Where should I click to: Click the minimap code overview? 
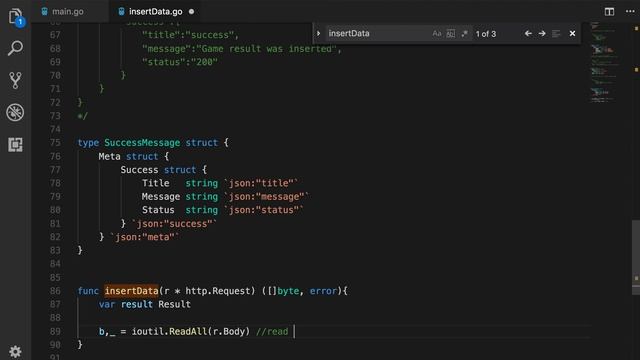click(606, 61)
